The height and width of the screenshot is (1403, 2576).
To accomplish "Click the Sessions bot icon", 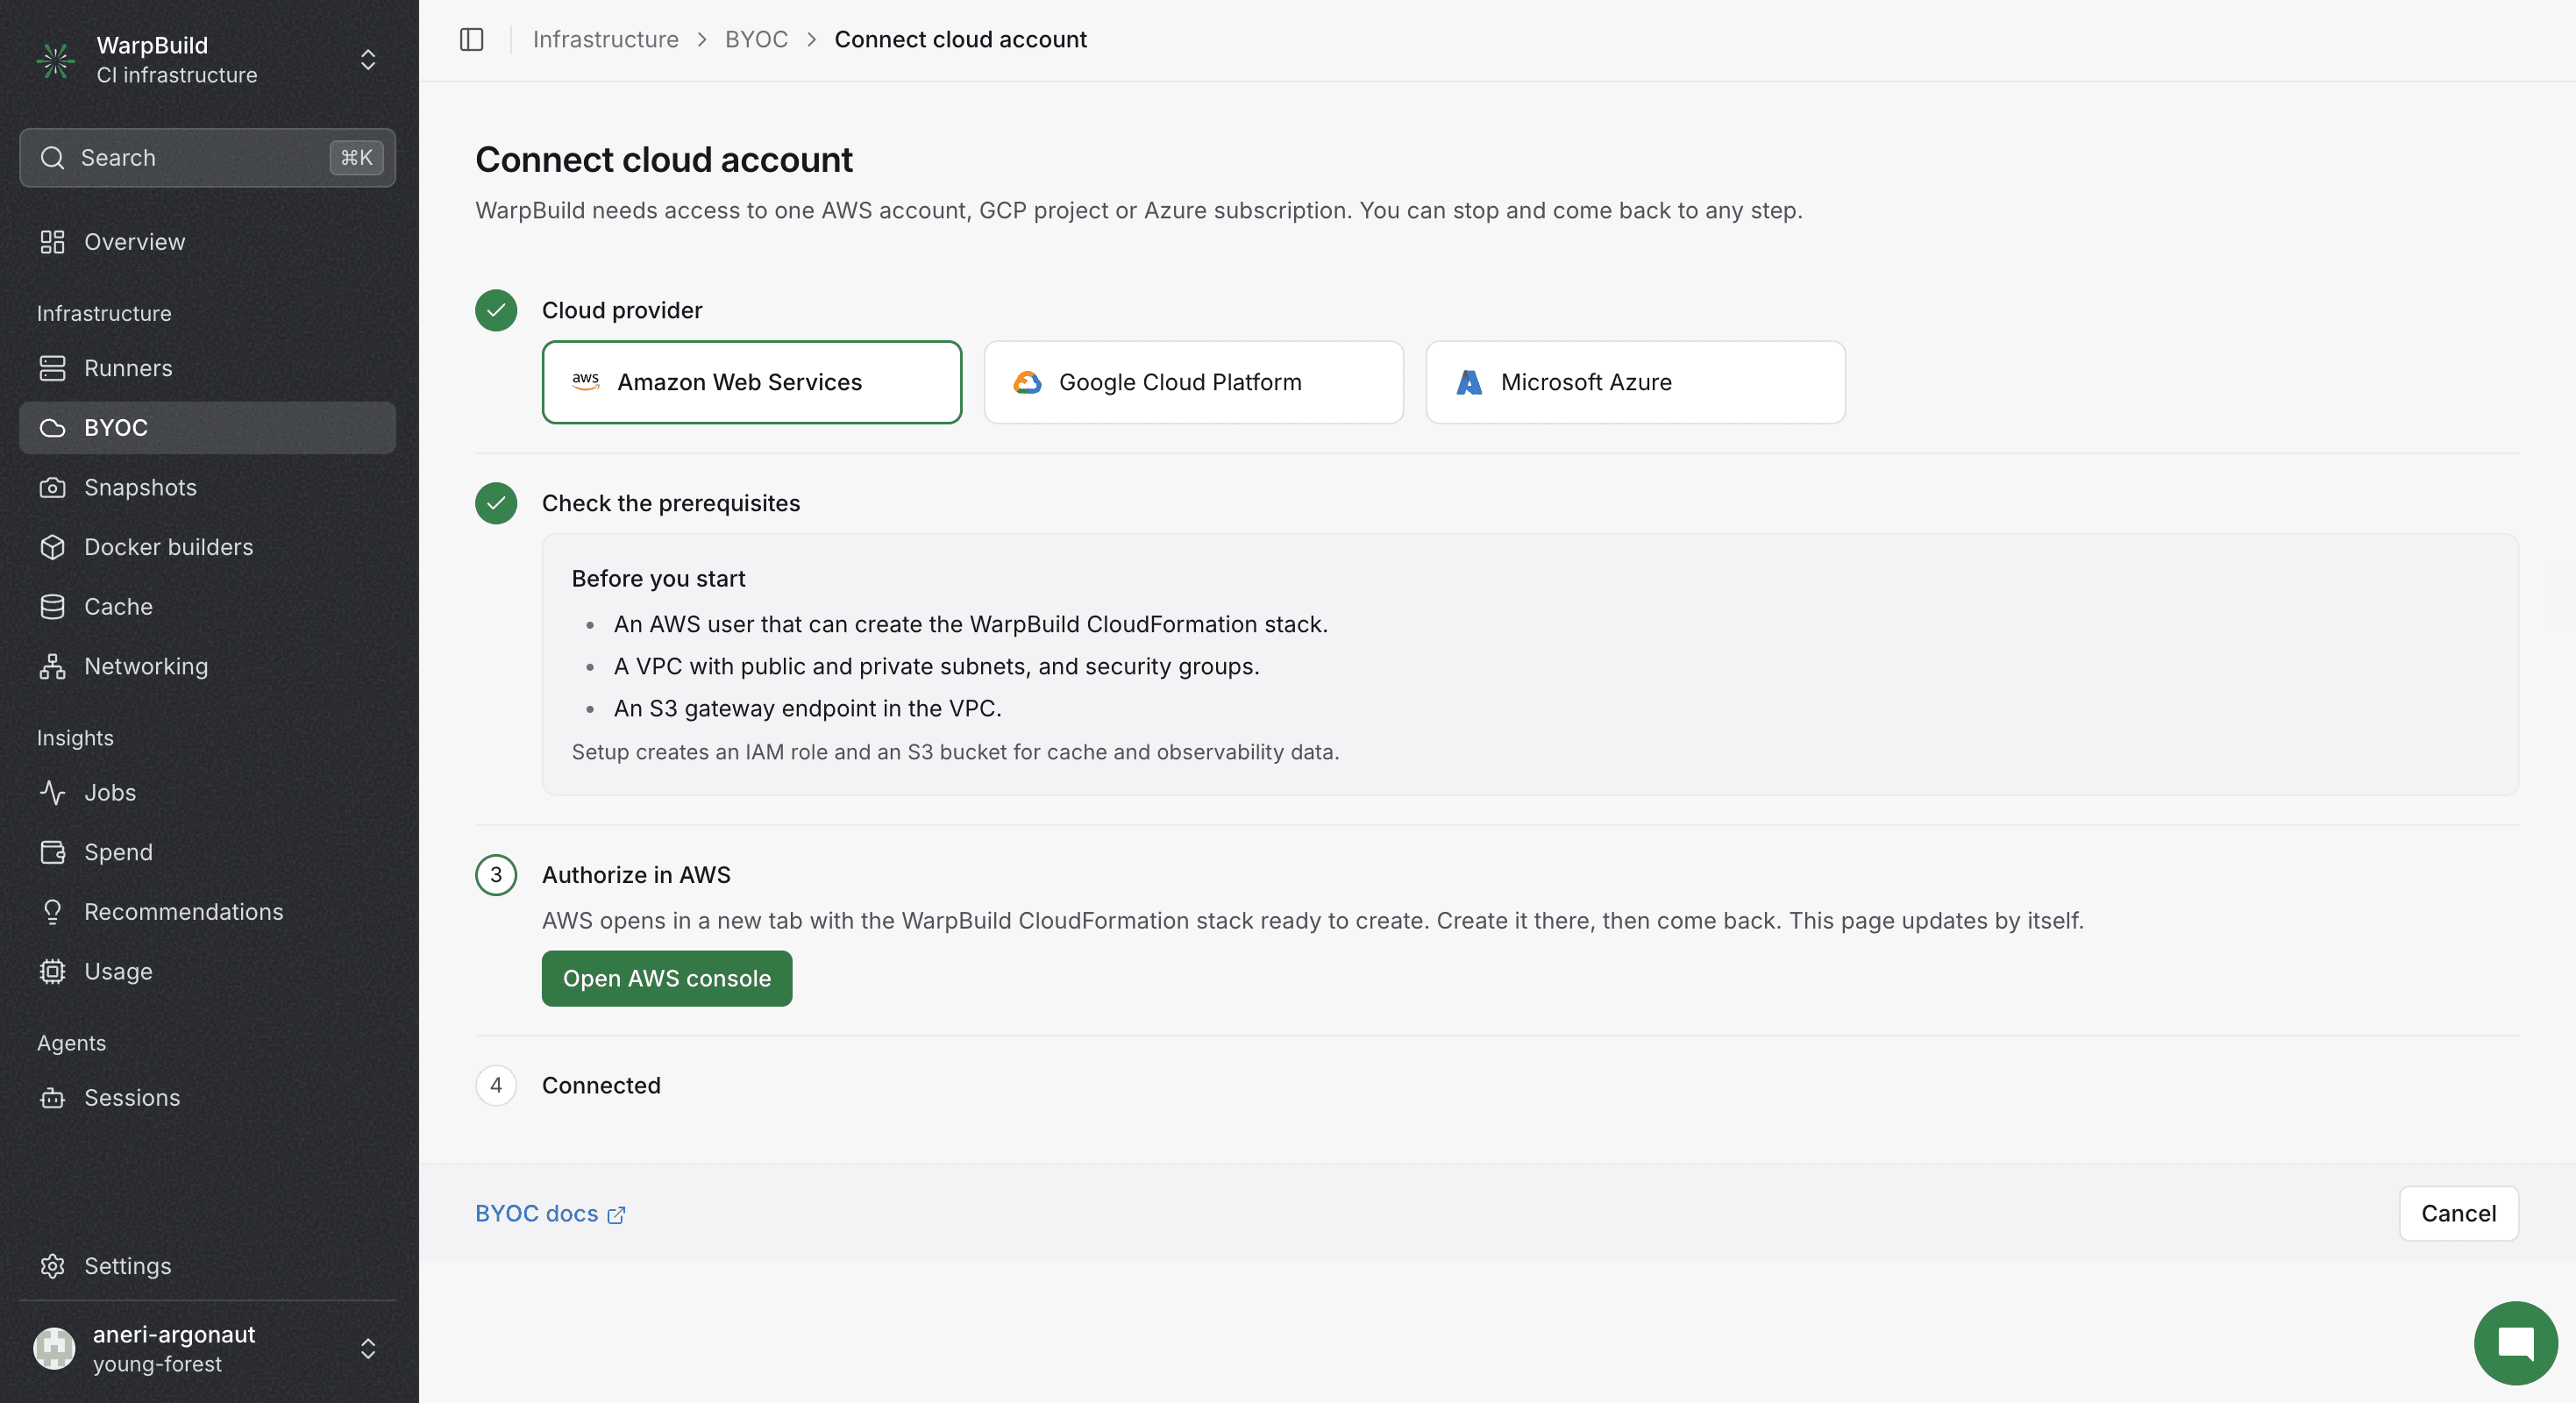I will click(52, 1097).
